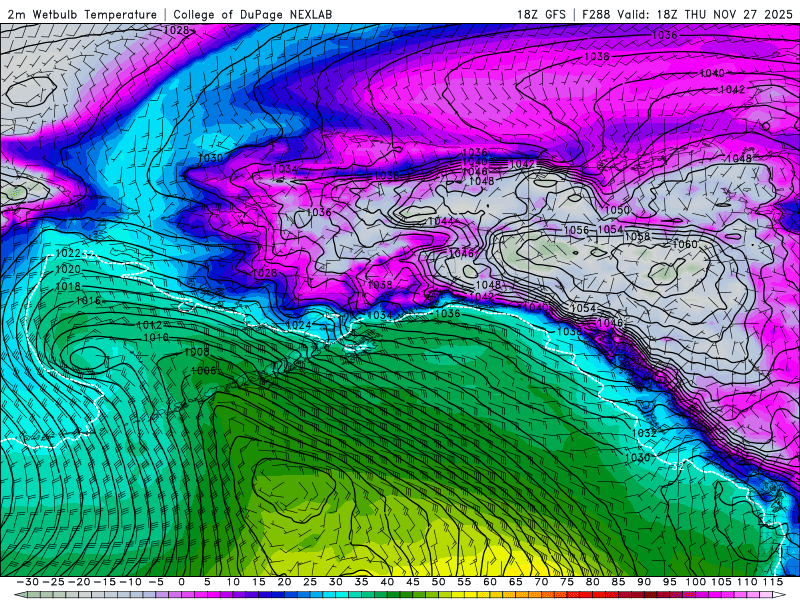Click the -10 value on the color scale

click(131, 582)
